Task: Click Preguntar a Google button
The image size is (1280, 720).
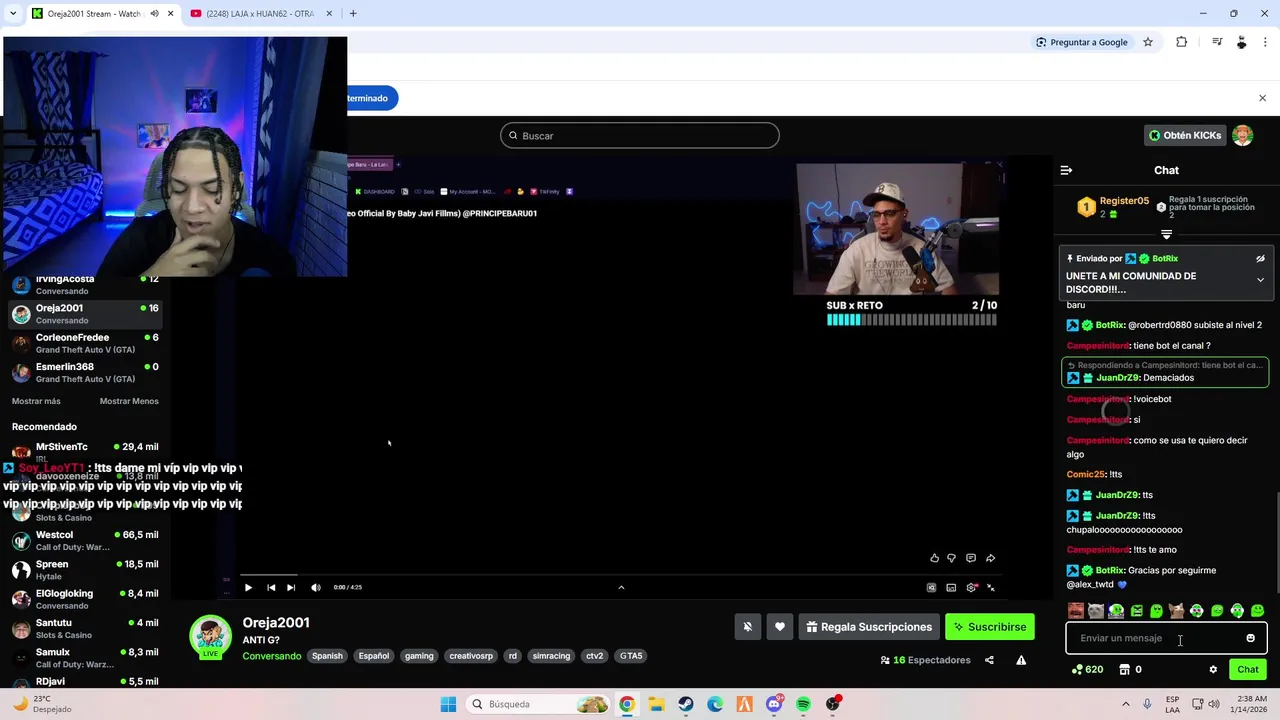Action: tap(1081, 42)
